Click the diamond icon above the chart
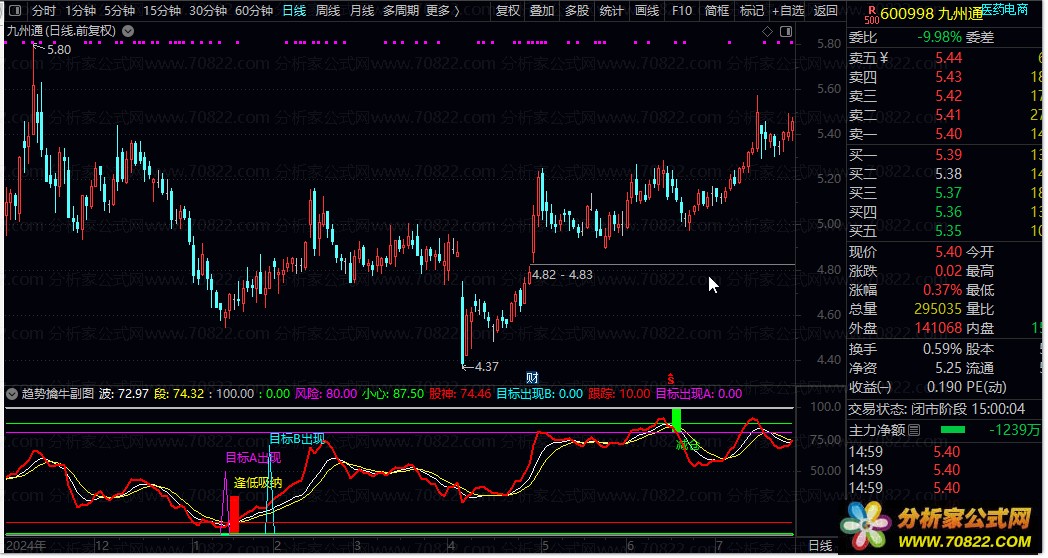Viewport: 1048px width, 558px height. (767, 31)
